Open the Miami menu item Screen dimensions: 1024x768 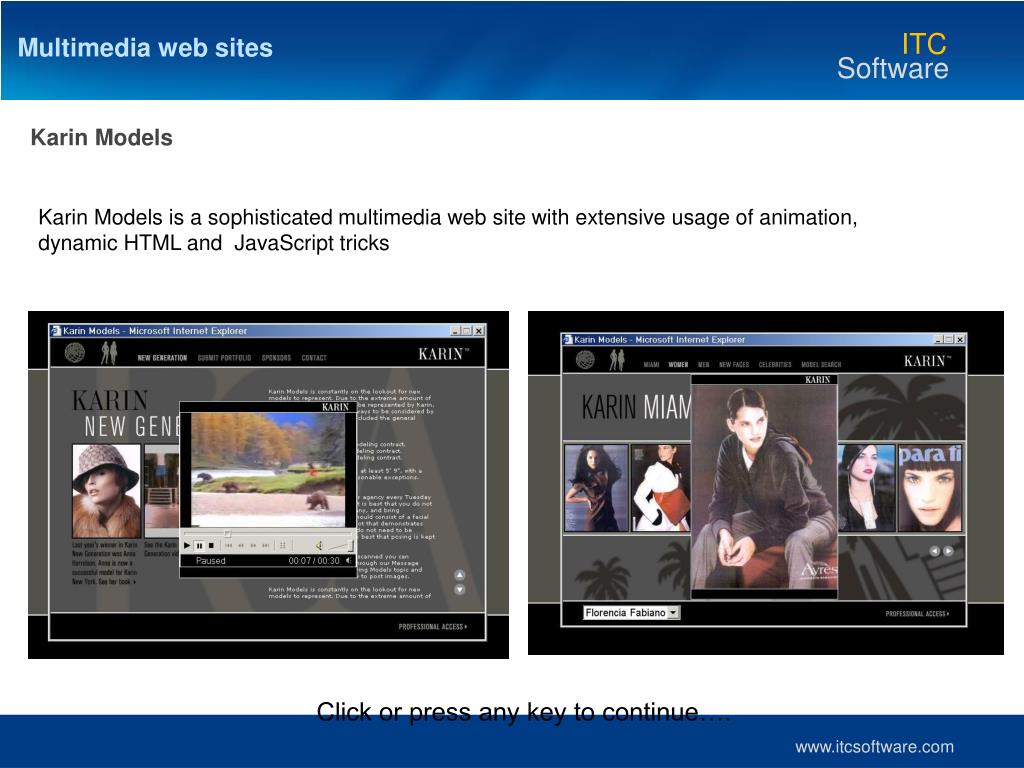pos(651,364)
